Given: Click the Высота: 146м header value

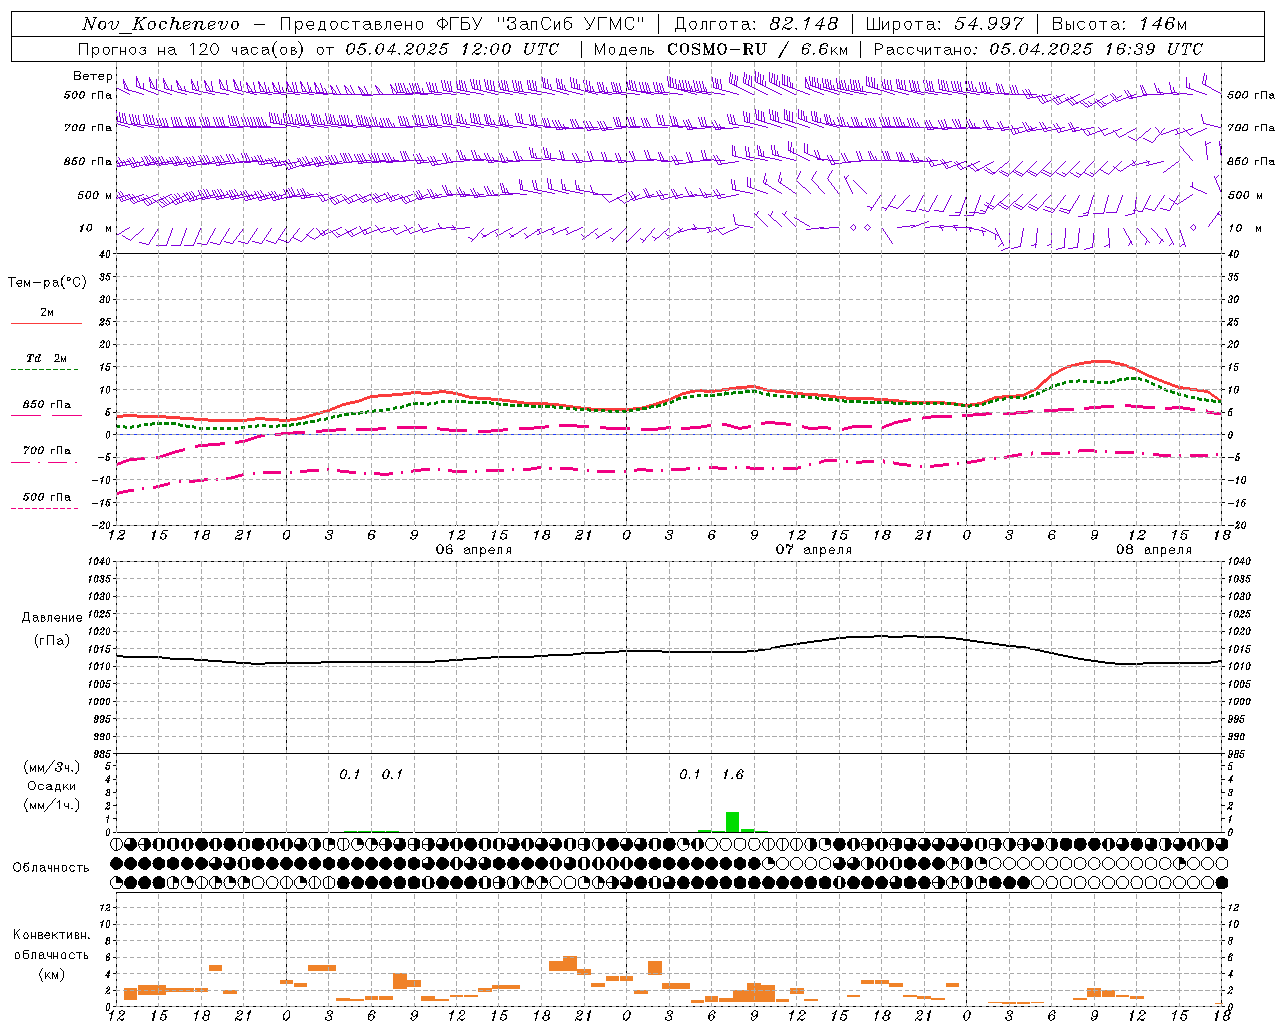Looking at the screenshot, I should tap(1119, 24).
